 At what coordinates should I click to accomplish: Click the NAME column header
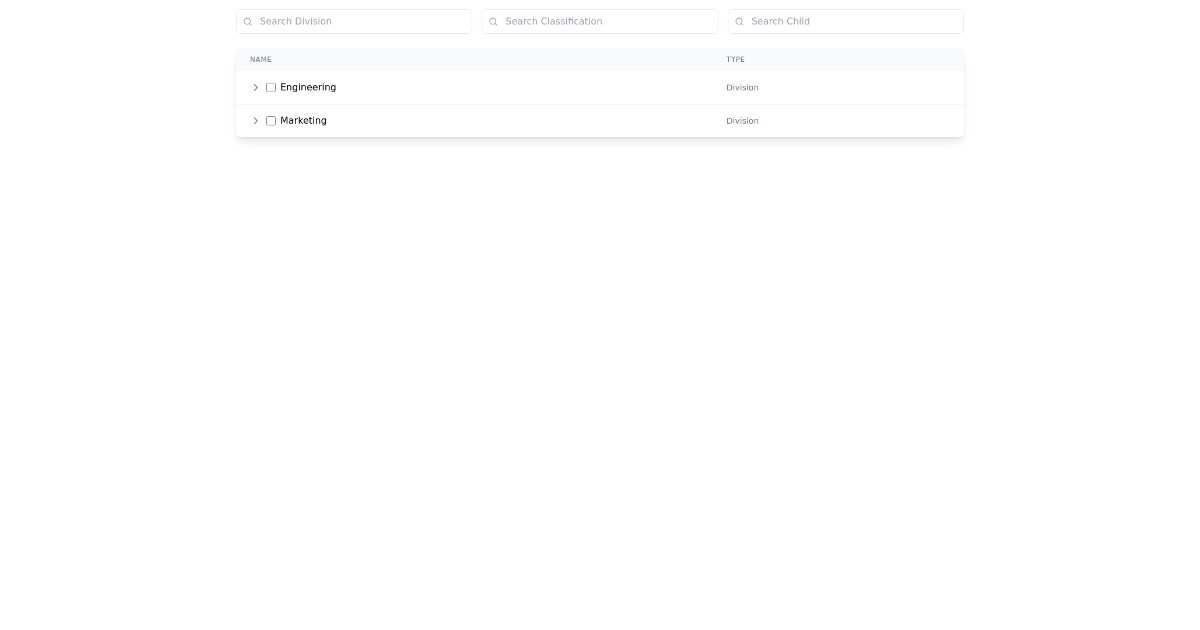coord(261,59)
